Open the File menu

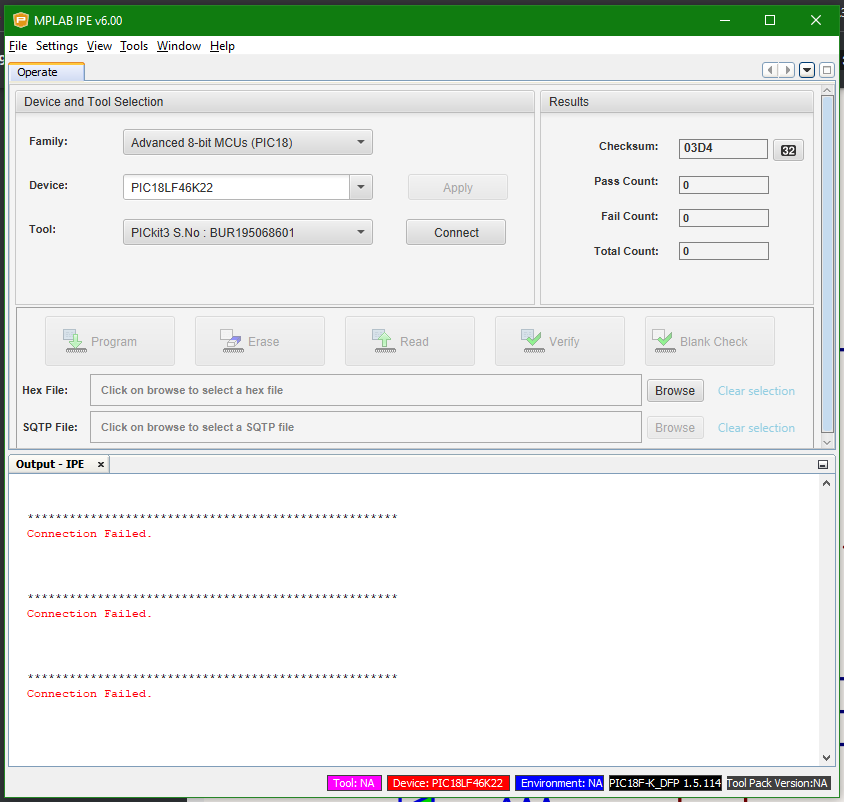pyautogui.click(x=18, y=46)
